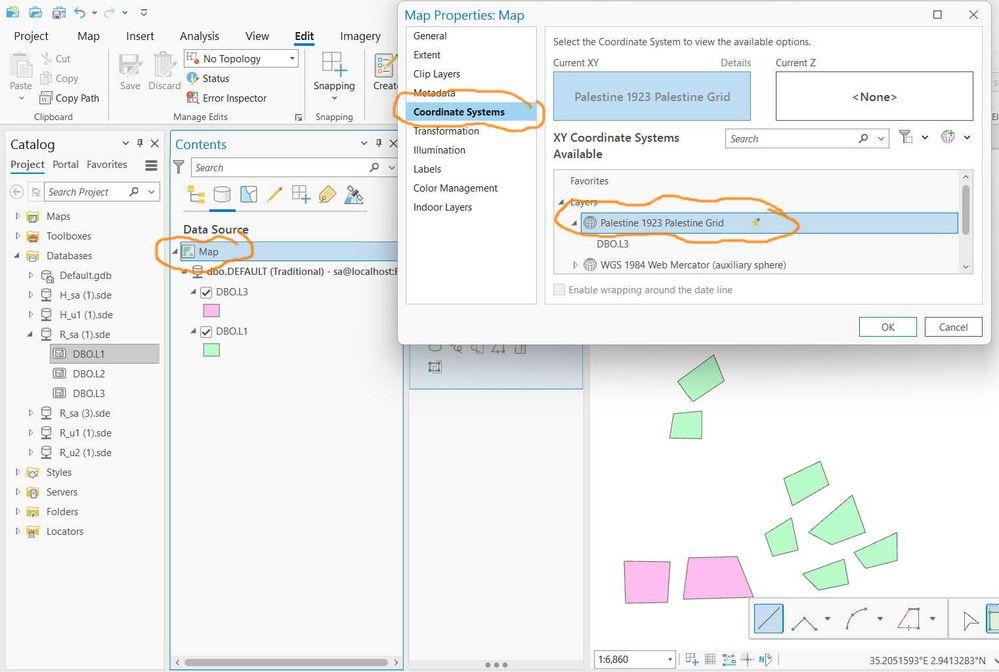Click the OK button in Map Properties

pyautogui.click(x=888, y=327)
